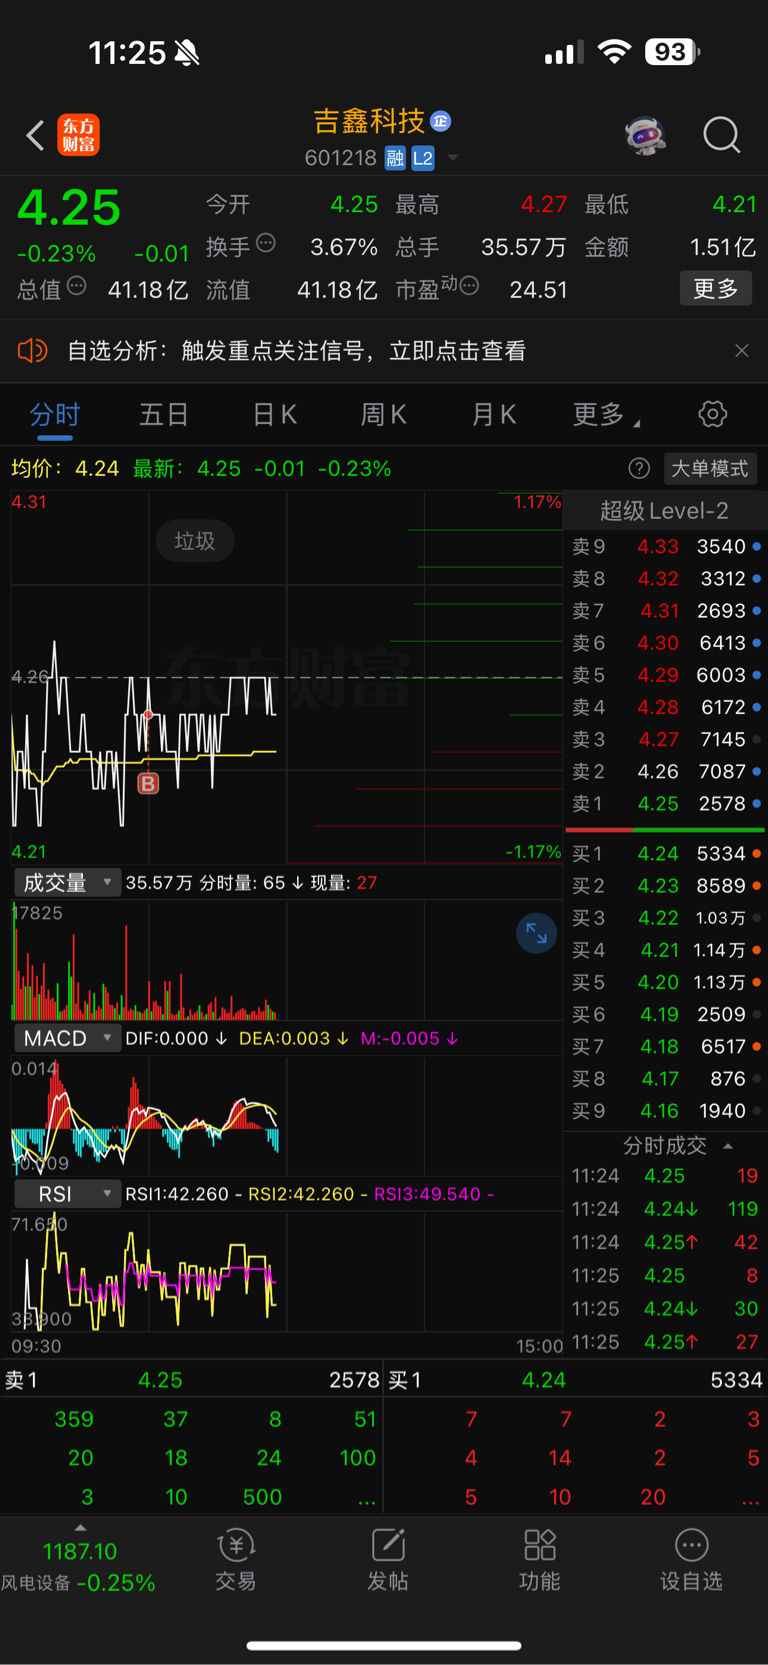Tap the bottom 卖1 4.25 summary row
Image resolution: width=768 pixels, height=1665 pixels.
(x=191, y=1380)
